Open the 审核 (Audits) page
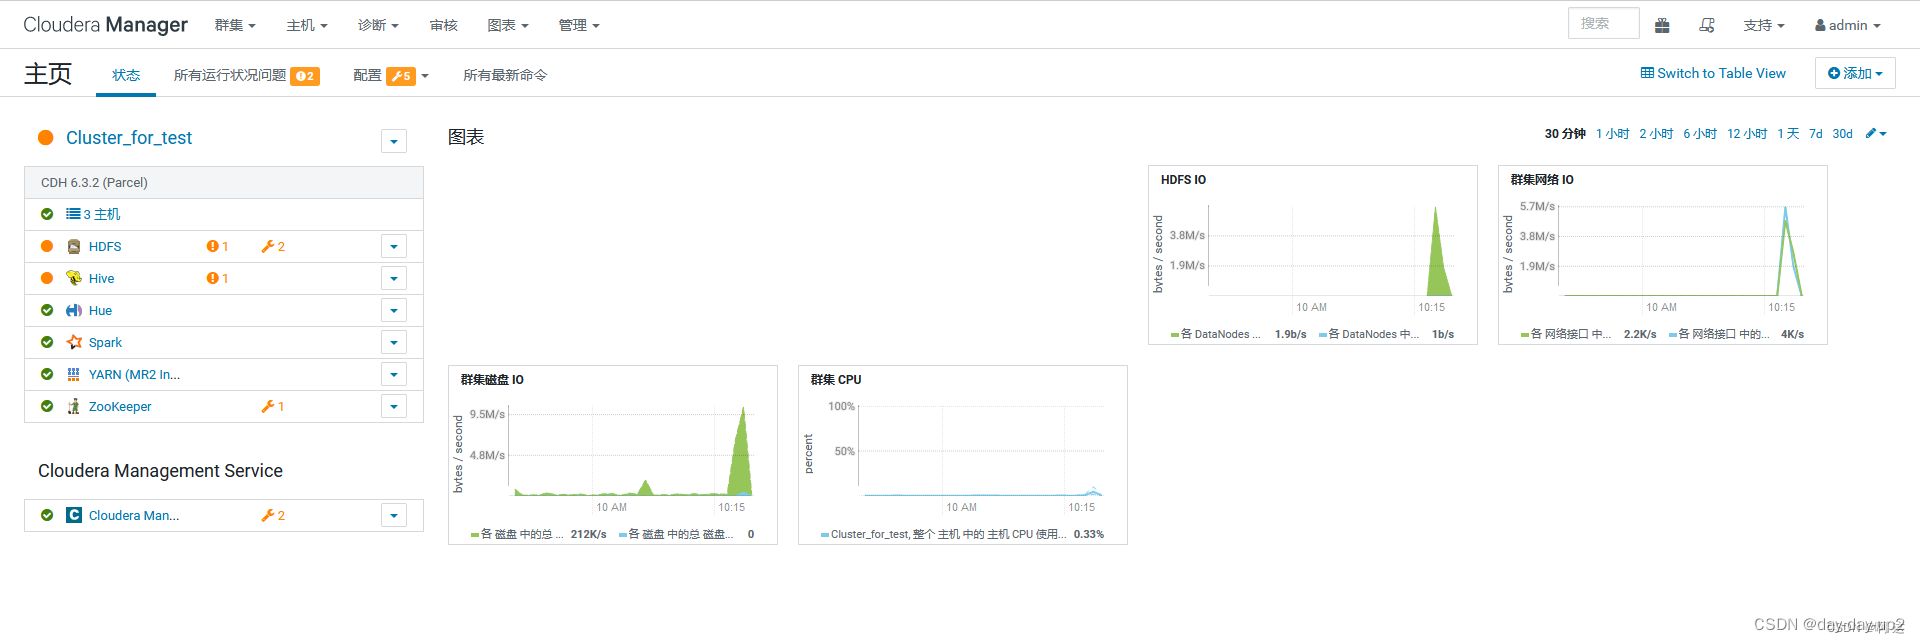Screen dimensions: 1920x643 pyautogui.click(x=444, y=25)
